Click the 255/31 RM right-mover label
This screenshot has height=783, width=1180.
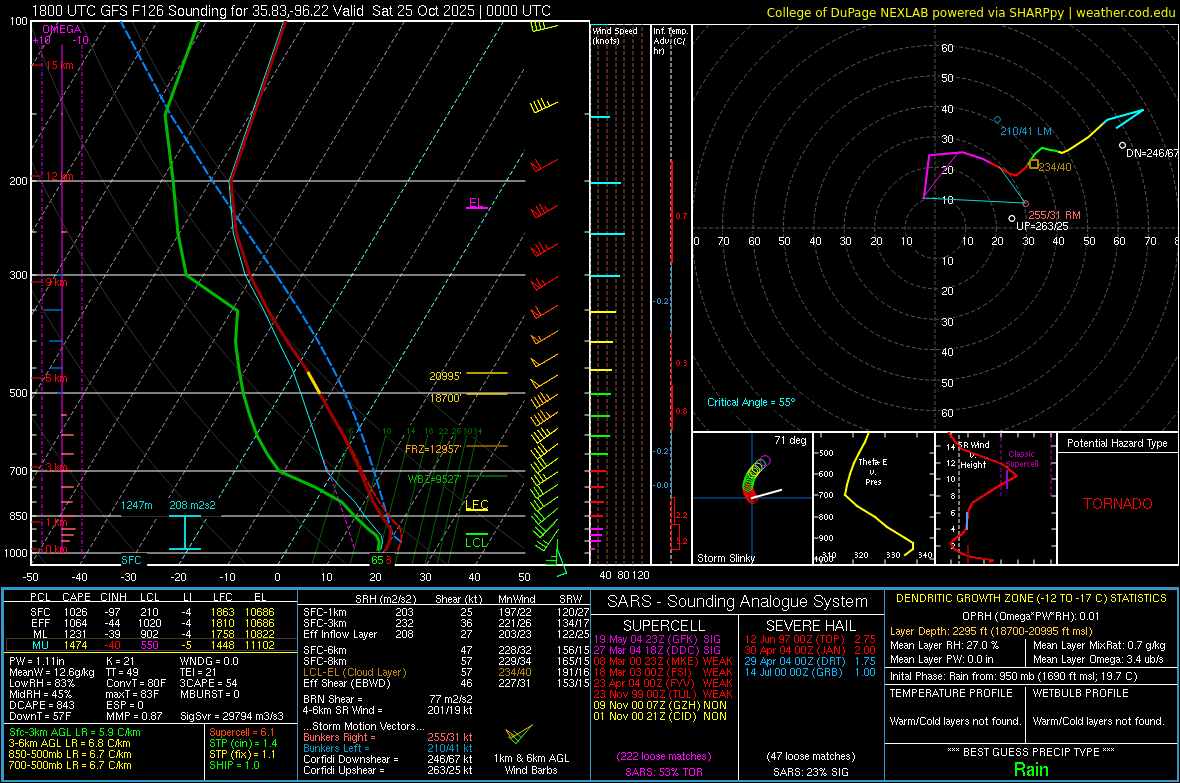pos(1054,215)
